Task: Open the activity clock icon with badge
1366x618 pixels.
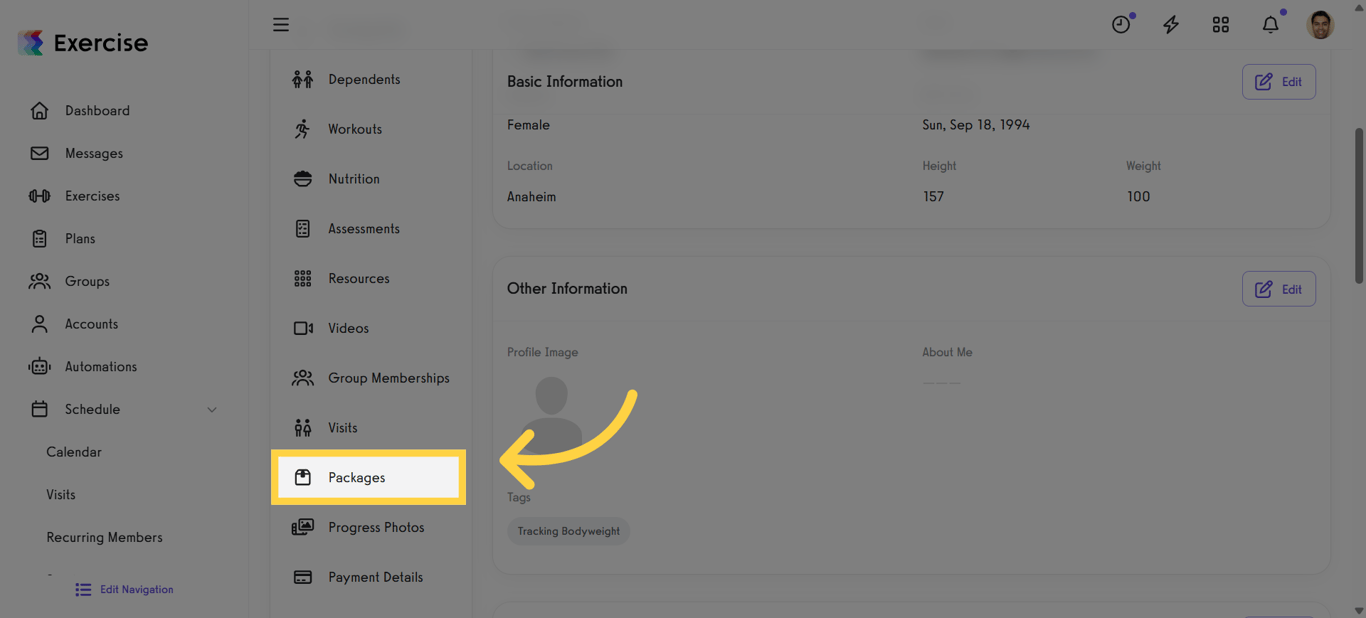Action: 1121,24
